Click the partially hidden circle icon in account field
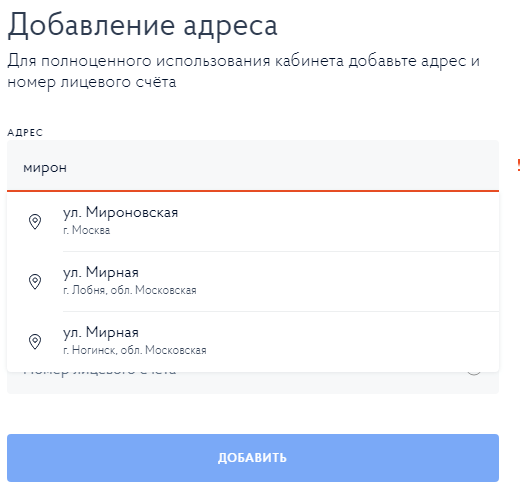 click(474, 373)
